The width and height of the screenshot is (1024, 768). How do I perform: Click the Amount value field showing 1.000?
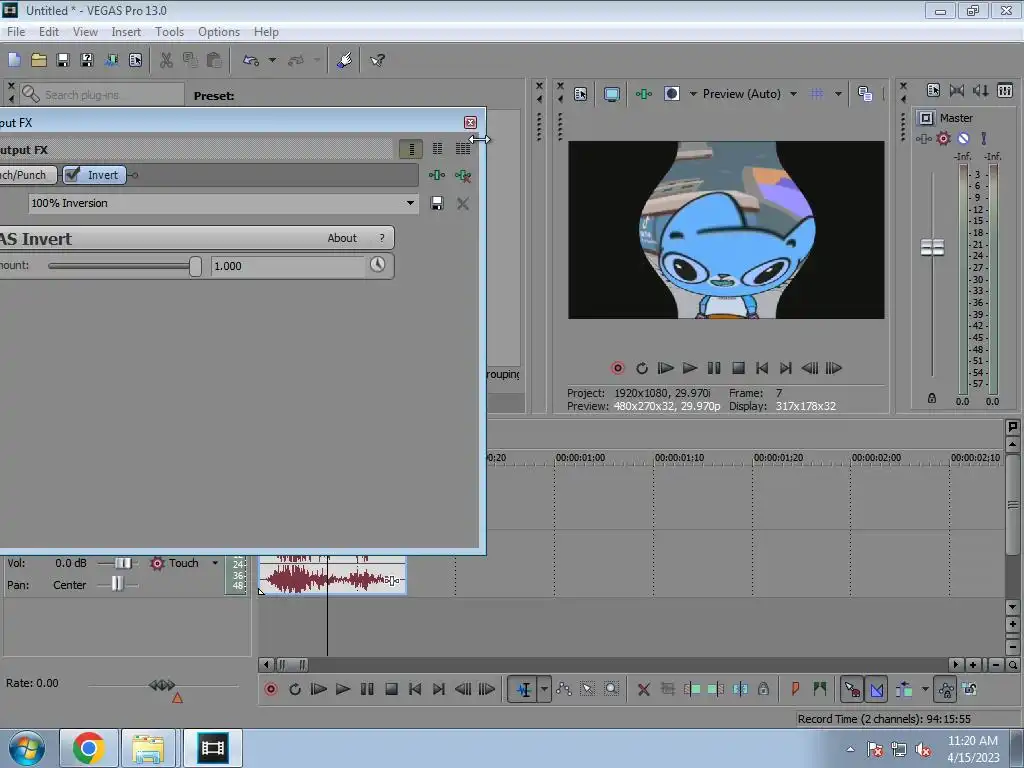tap(288, 266)
